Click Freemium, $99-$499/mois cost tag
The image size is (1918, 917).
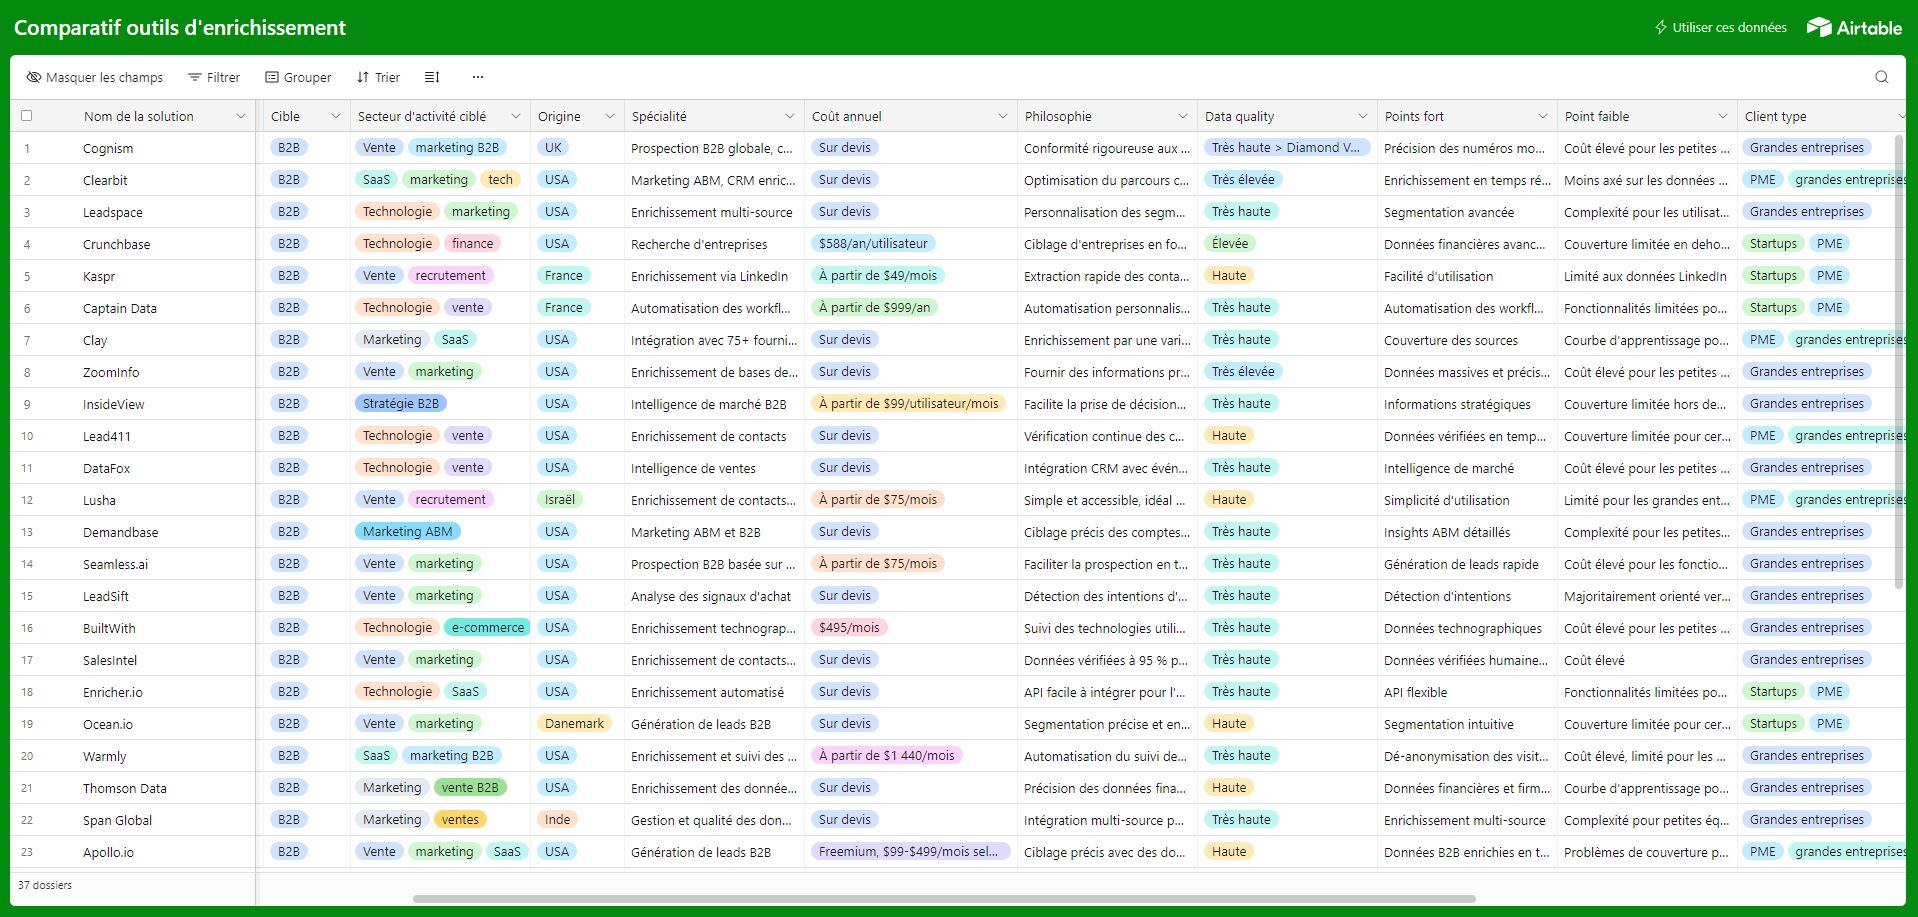[x=910, y=851]
